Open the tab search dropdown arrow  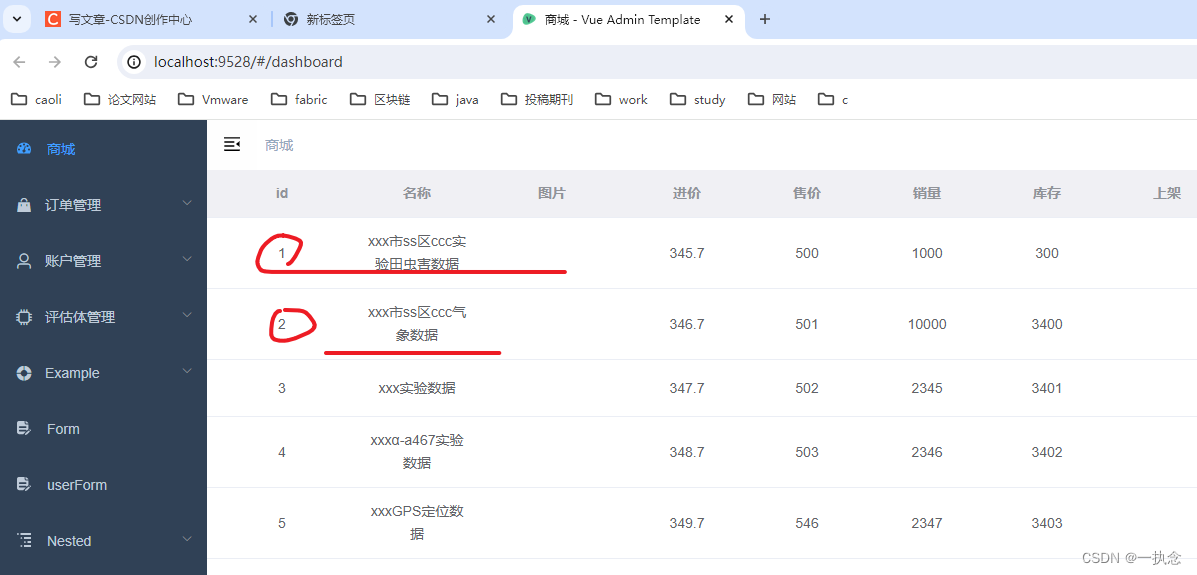pos(17,19)
